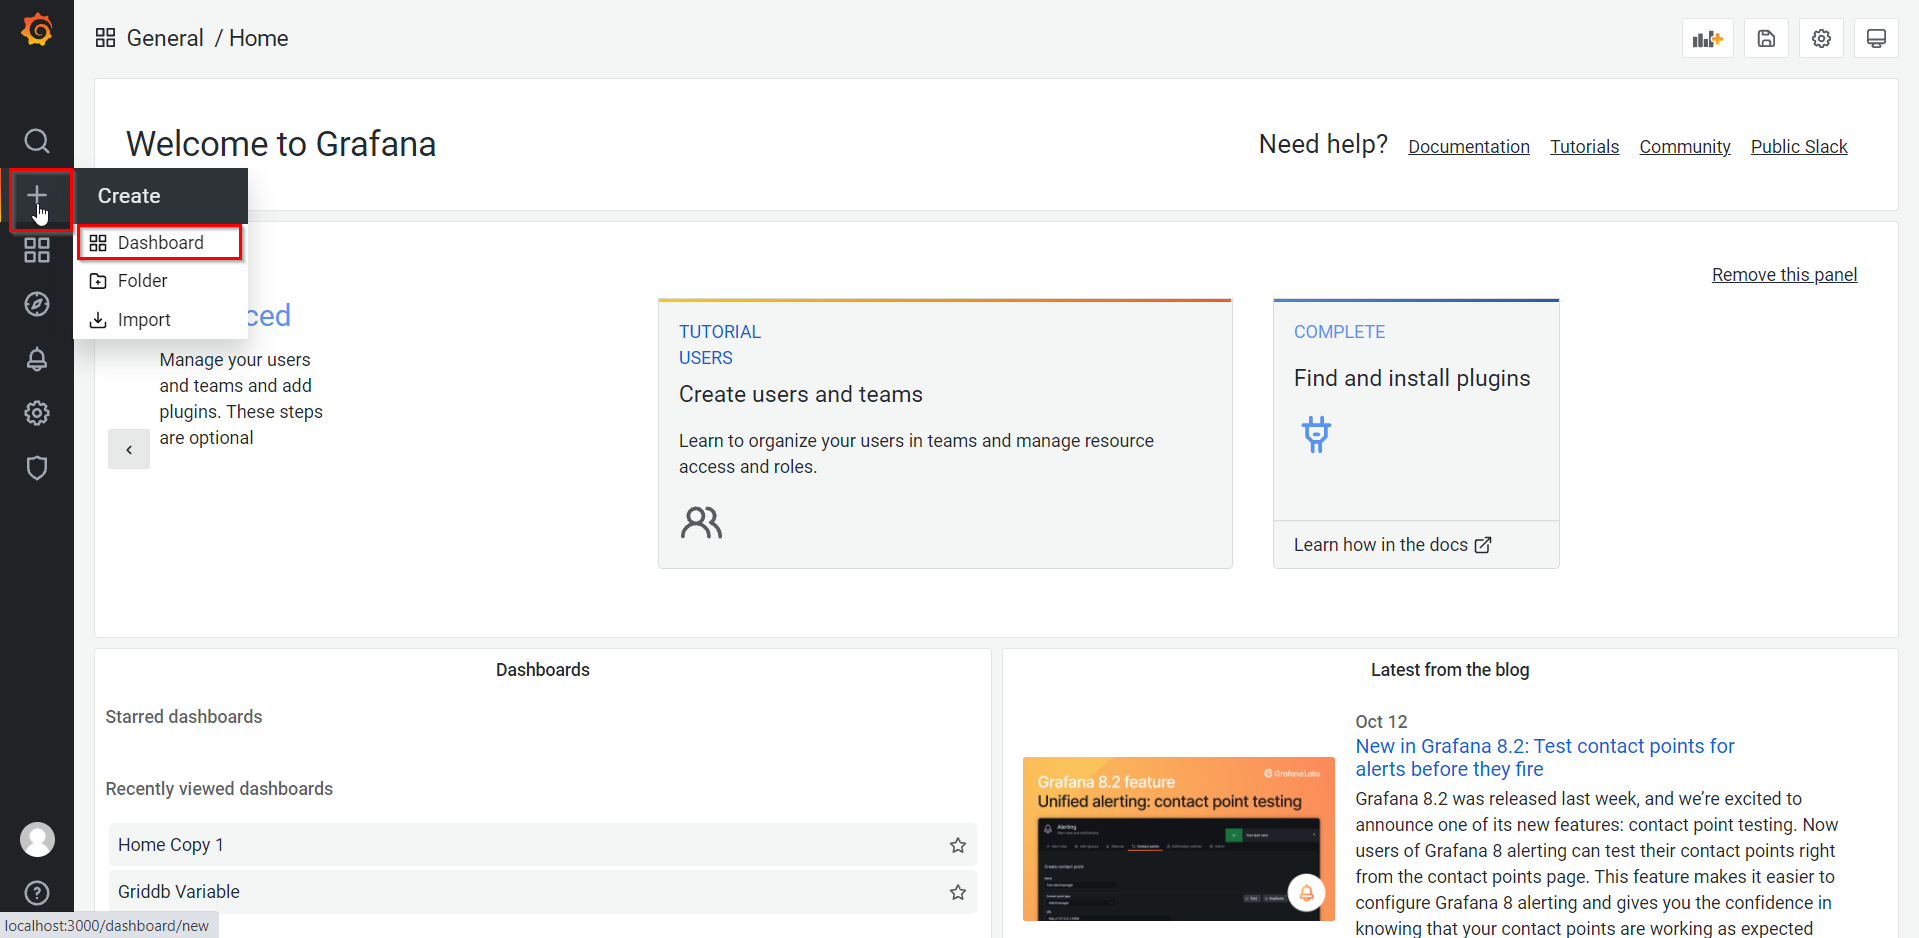Click the Grafana logo in sidebar
This screenshot has width=1919, height=938.
tap(37, 31)
